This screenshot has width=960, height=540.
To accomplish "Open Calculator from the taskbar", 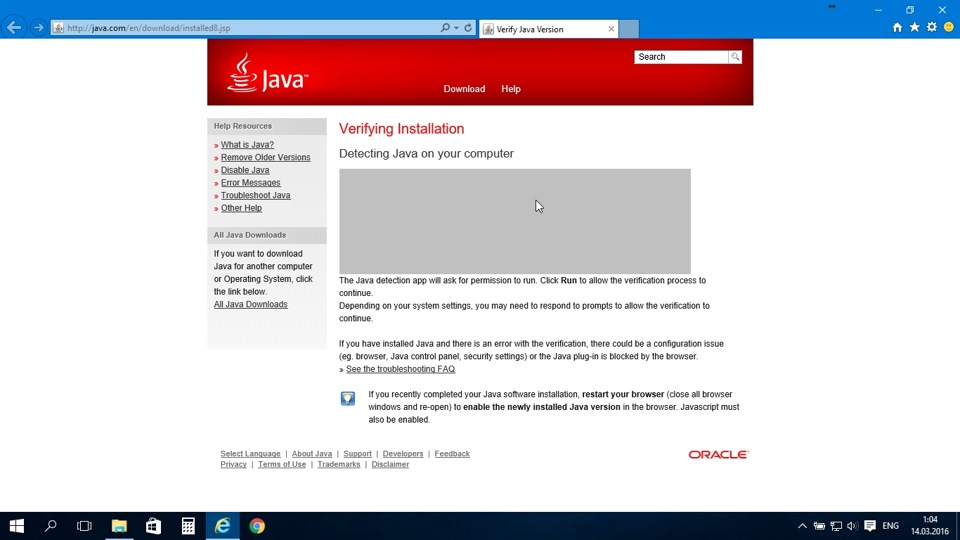I will point(188,526).
